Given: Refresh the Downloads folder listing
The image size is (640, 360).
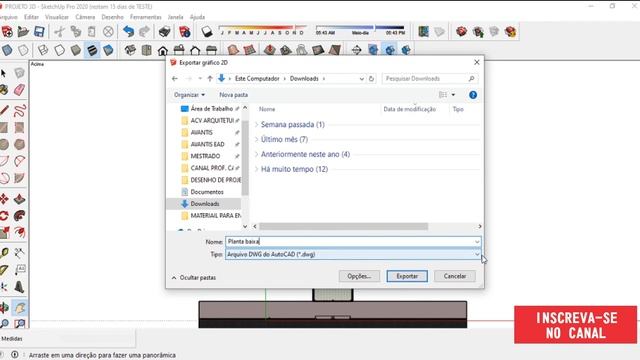Looking at the screenshot, I should (371, 79).
